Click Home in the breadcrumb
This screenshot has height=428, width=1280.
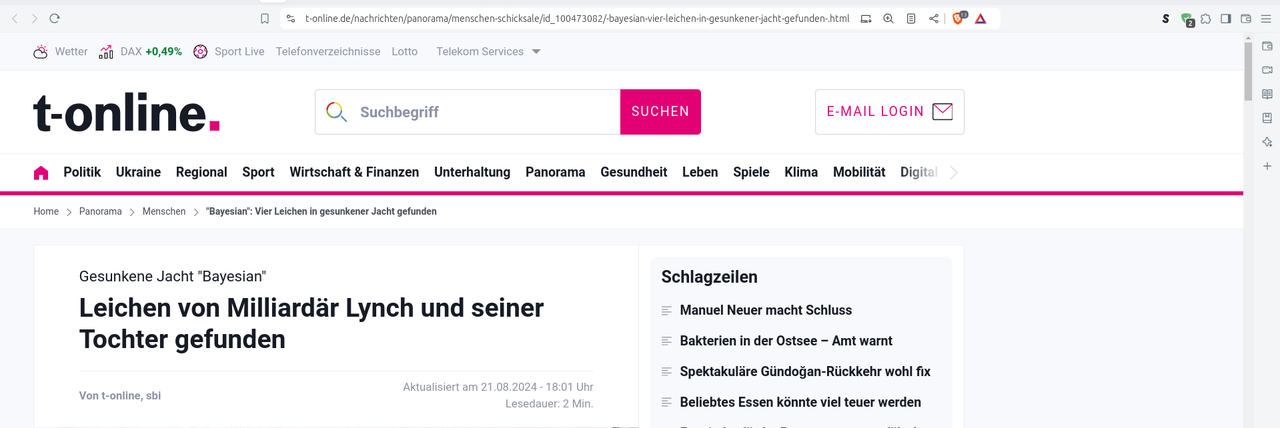tap(46, 212)
